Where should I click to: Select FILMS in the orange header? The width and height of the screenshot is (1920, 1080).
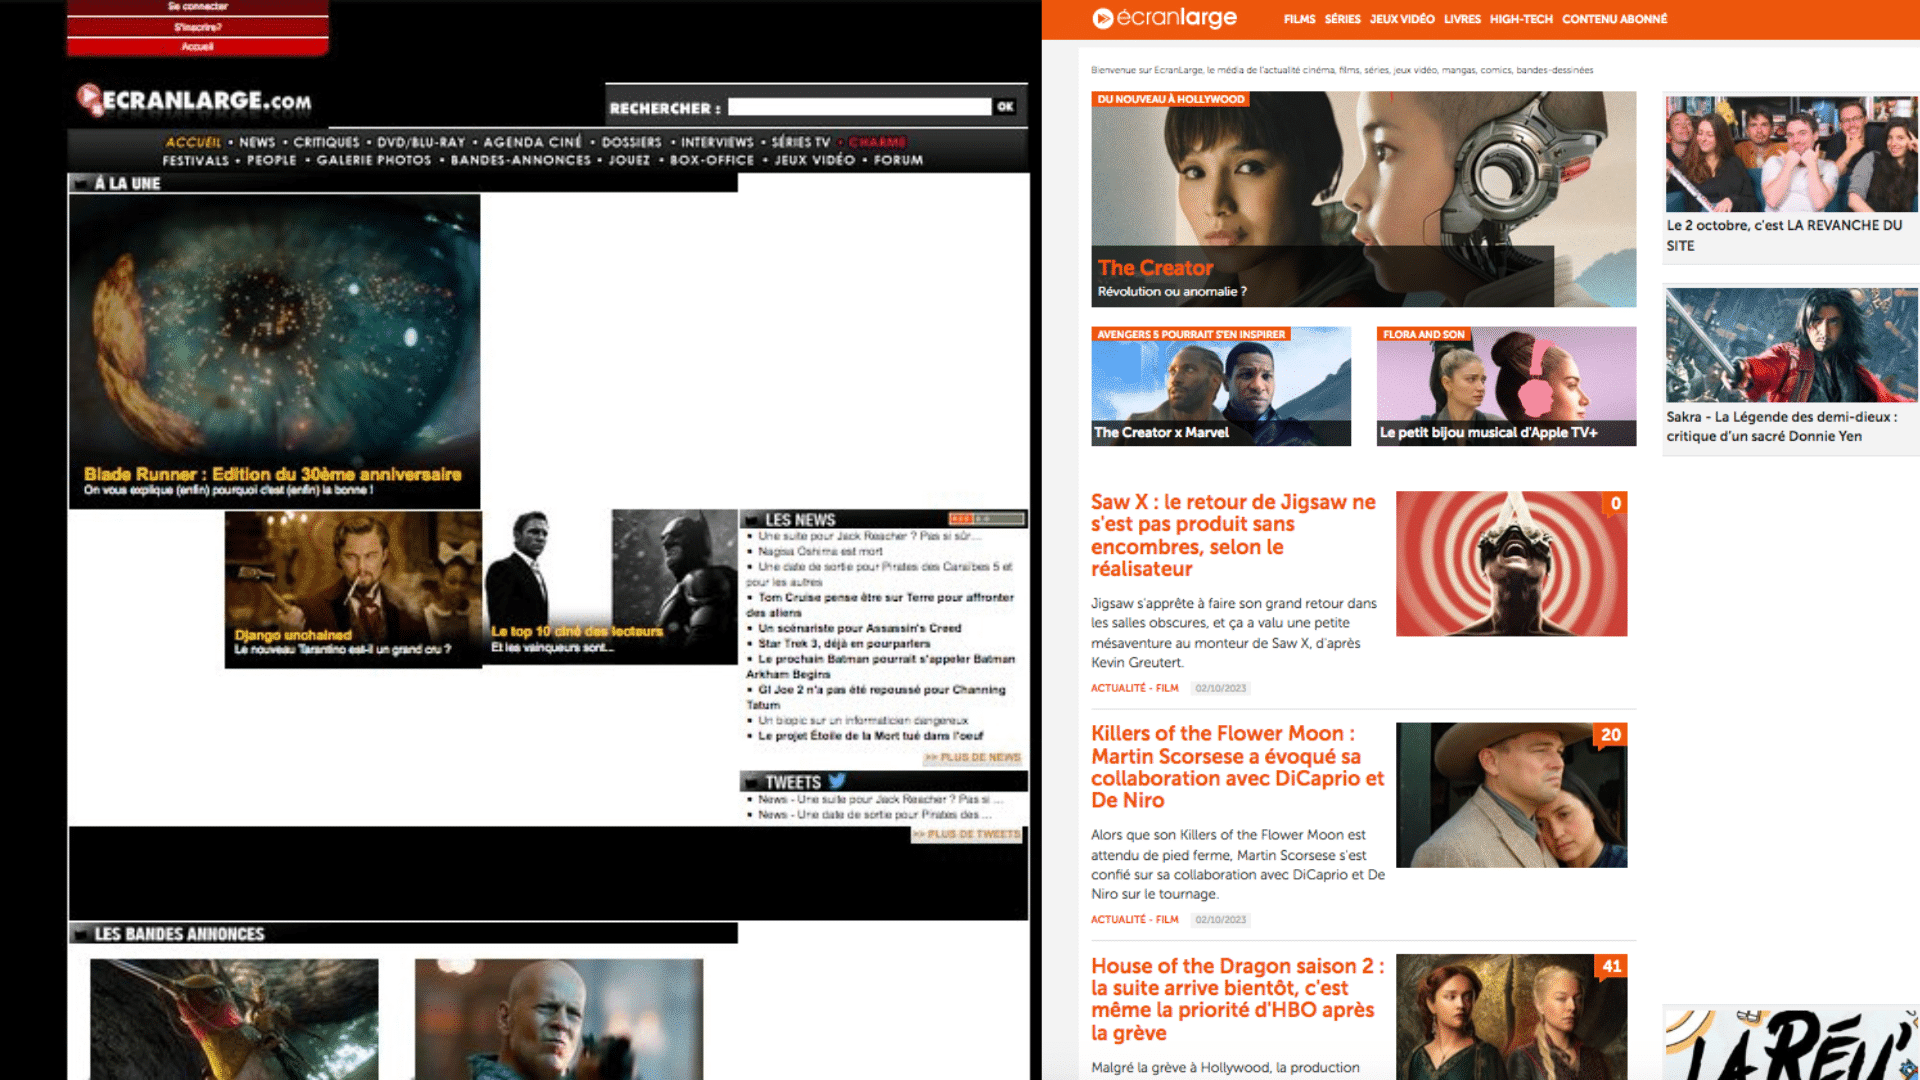click(x=1299, y=19)
